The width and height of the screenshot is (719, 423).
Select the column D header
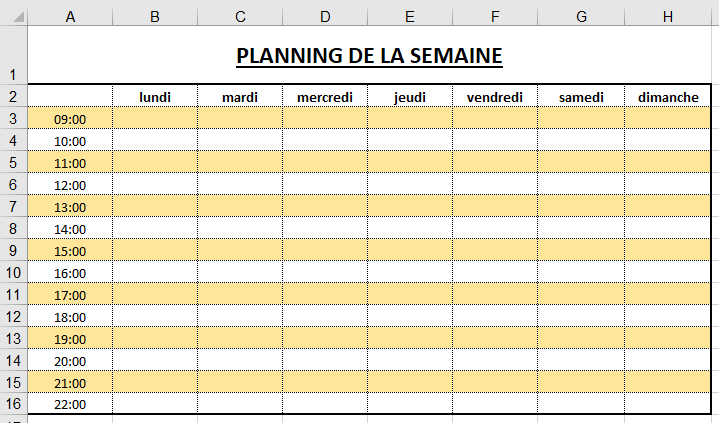(x=325, y=15)
